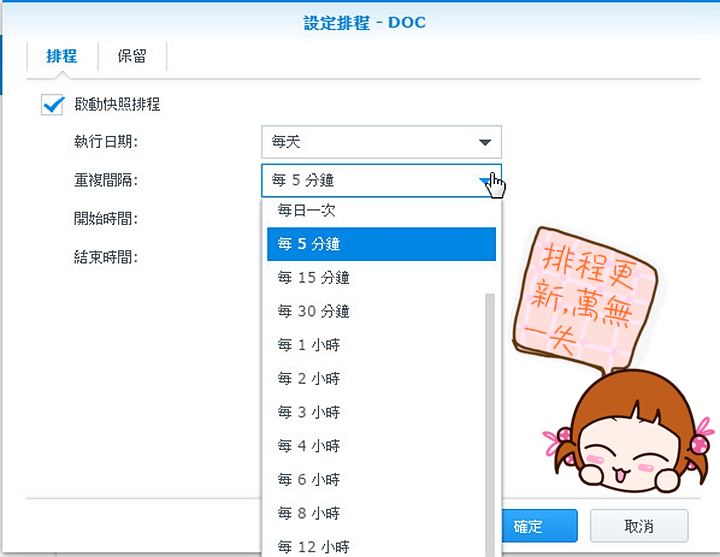Image resolution: width=720 pixels, height=557 pixels.
Task: Collapse the 重複間隔 dropdown via its arrow
Action: pos(486,180)
